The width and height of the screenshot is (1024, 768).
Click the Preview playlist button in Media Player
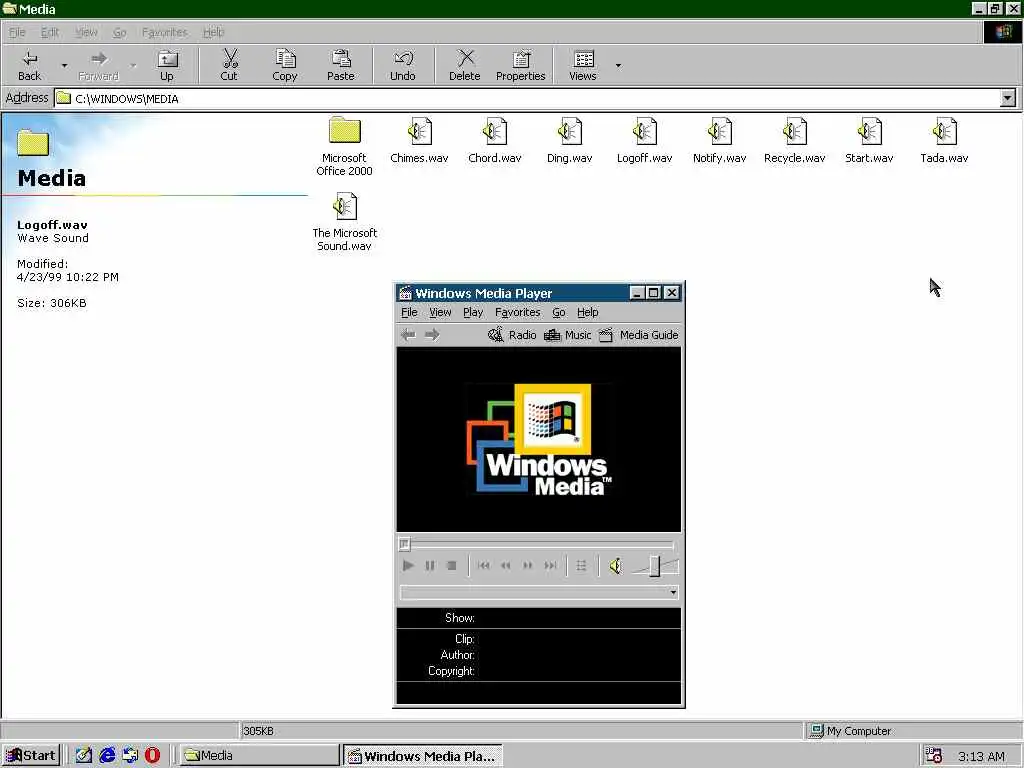click(581, 566)
